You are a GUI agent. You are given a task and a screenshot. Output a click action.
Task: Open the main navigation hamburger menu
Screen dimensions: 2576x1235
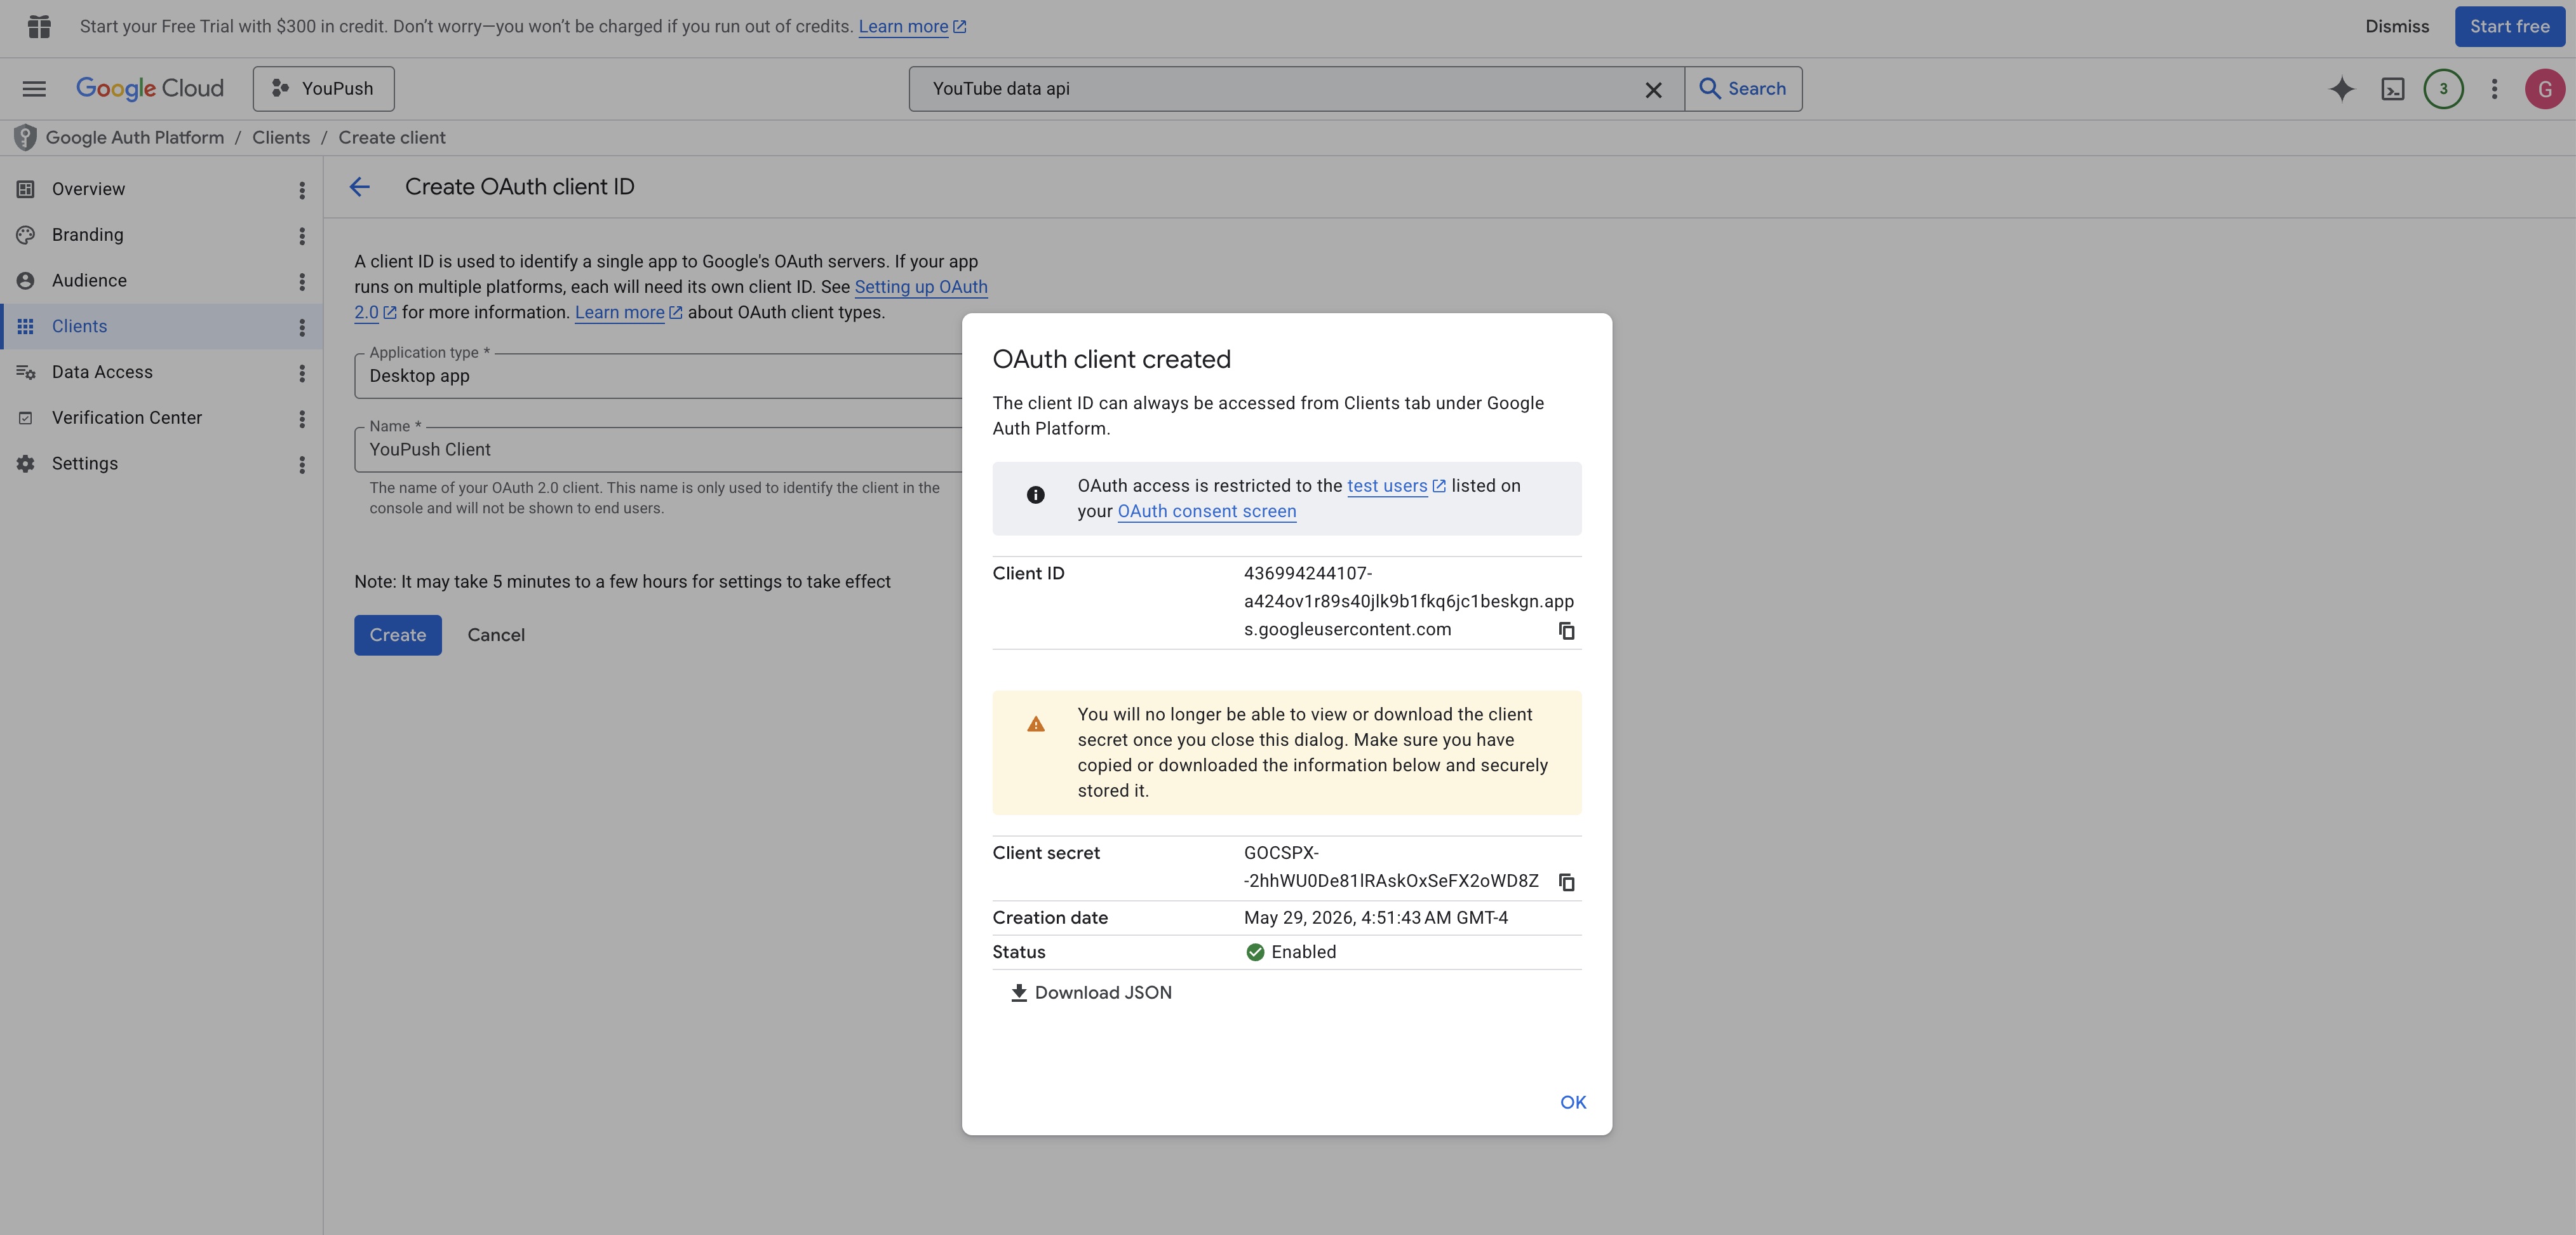coord(34,89)
